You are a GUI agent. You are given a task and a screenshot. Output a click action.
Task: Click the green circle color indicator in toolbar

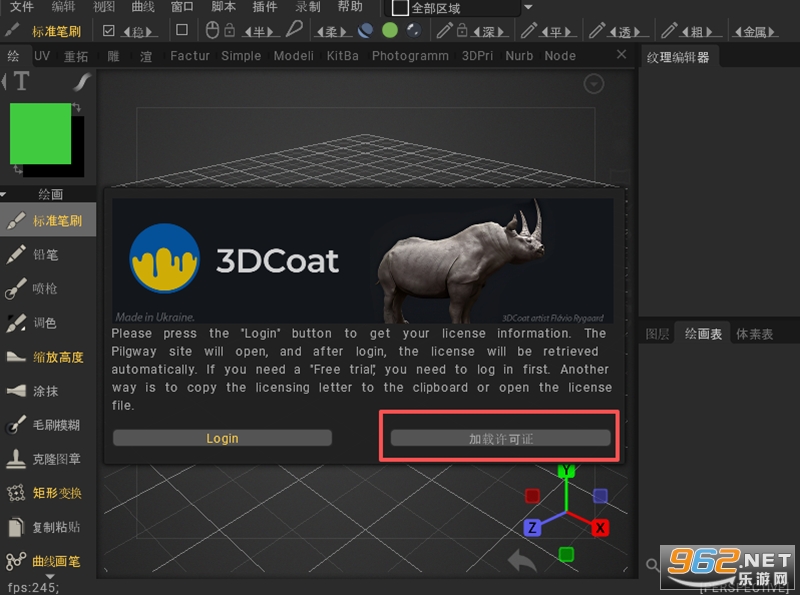click(x=390, y=31)
